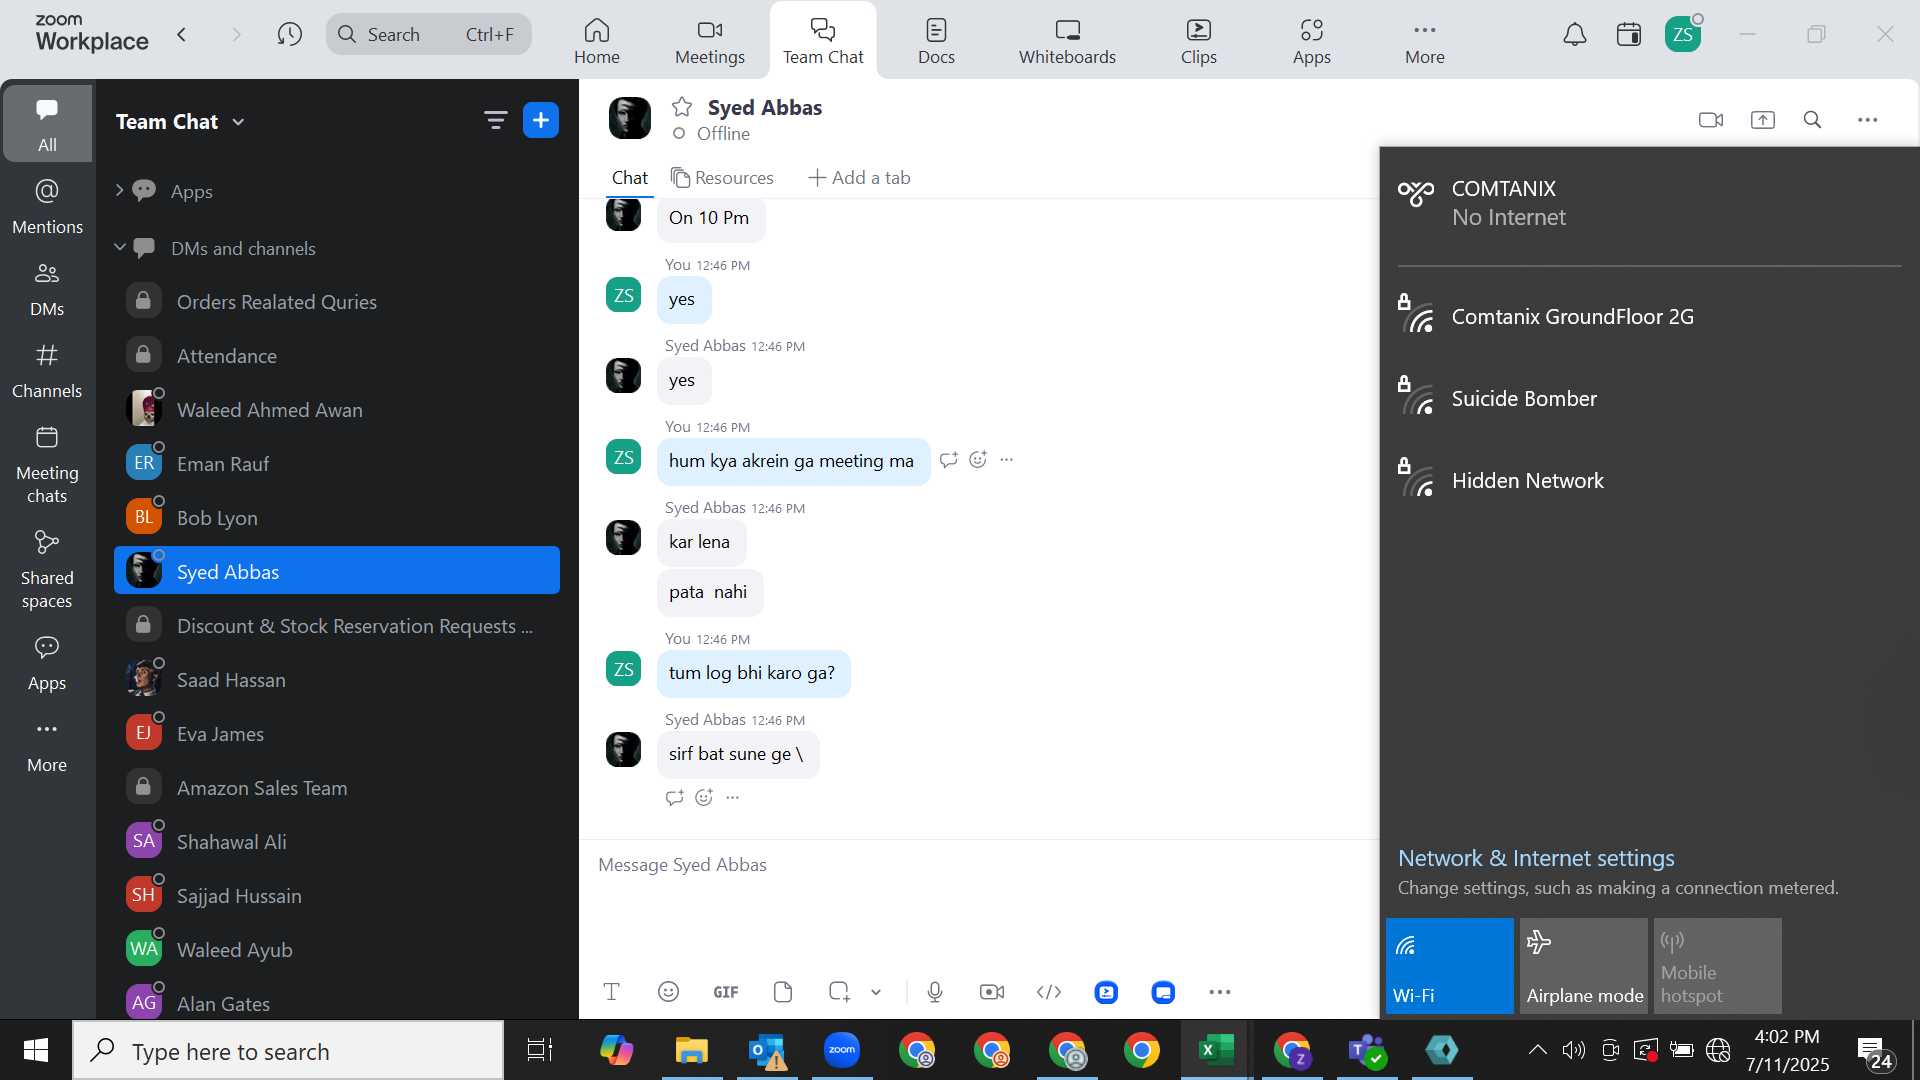Select the All sidebar section
This screenshot has width=1920, height=1080.
pyautogui.click(x=47, y=124)
